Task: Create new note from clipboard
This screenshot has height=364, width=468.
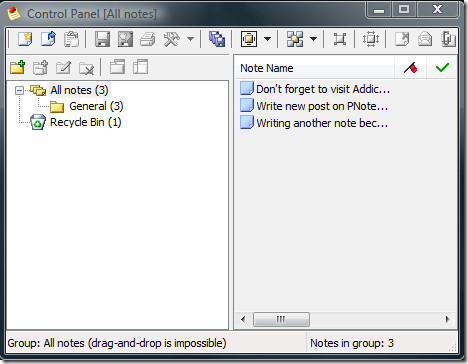Action: [x=71, y=39]
